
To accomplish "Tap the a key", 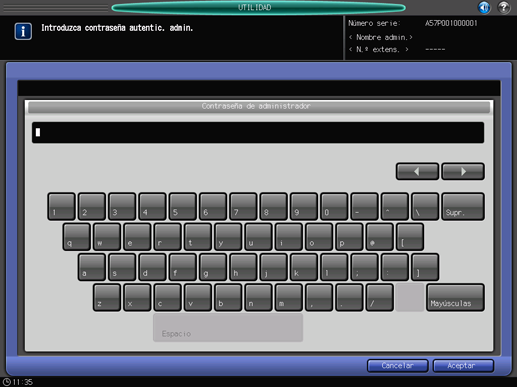I will 92,267.
